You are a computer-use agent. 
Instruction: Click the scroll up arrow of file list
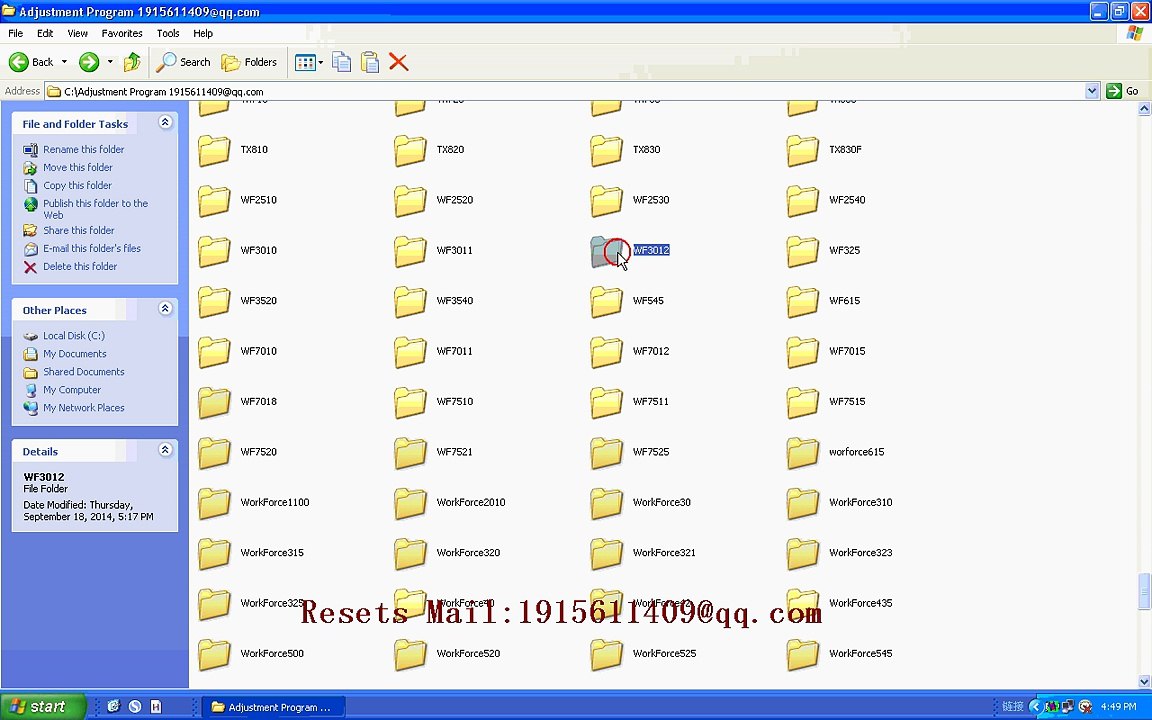(x=1144, y=109)
